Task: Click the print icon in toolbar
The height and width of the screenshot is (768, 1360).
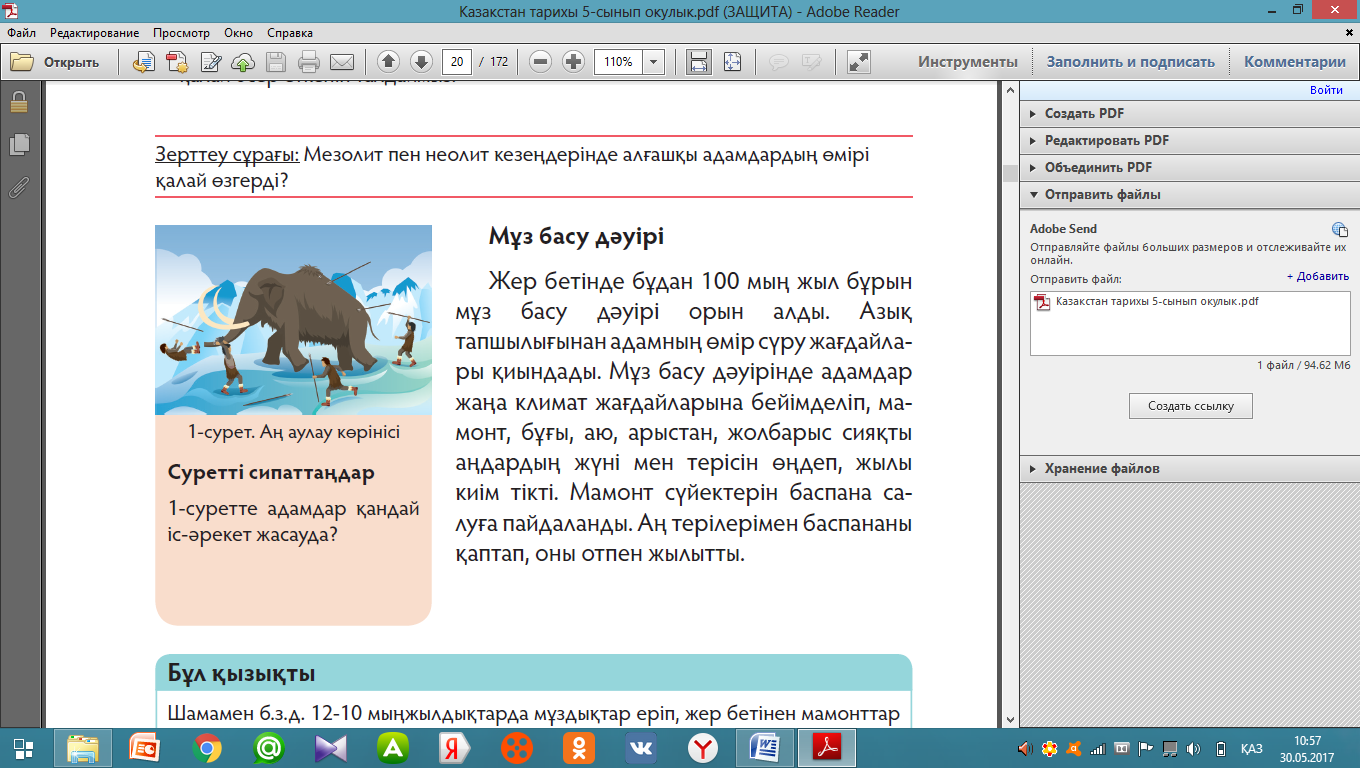Action: tap(309, 62)
